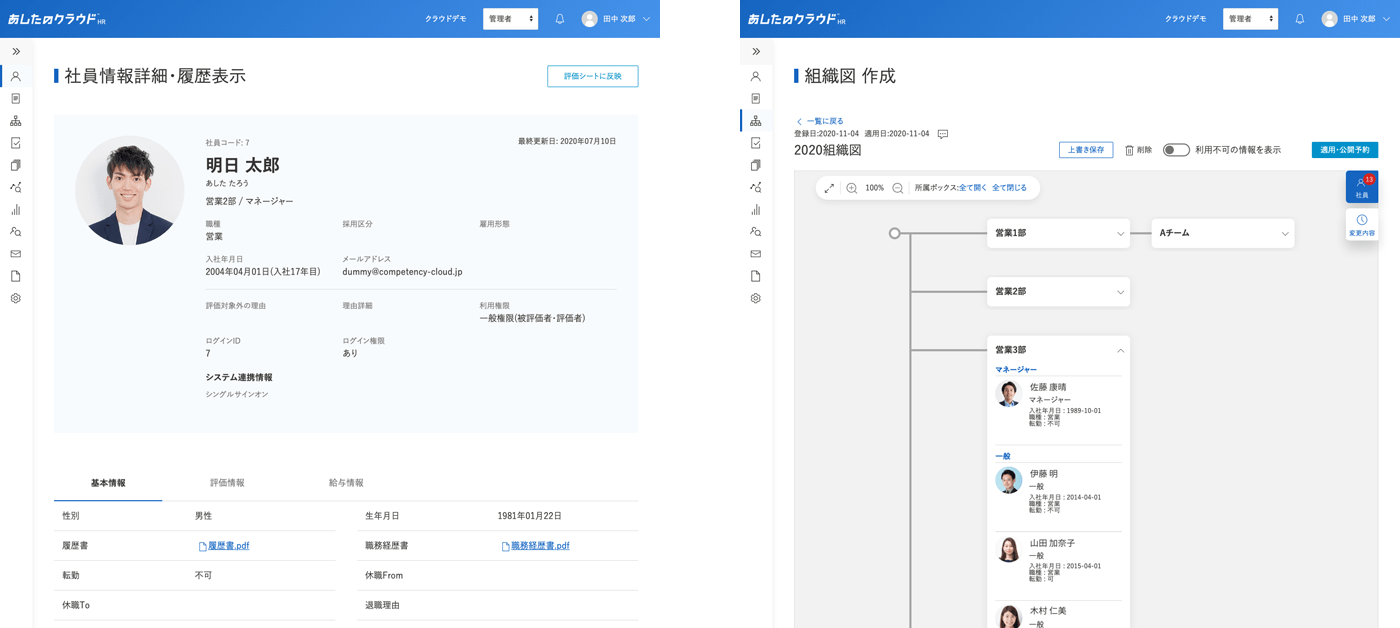The height and width of the screenshot is (628, 1400).
Task: Click the birth date 1981年01月22日
Action: pos(529,516)
